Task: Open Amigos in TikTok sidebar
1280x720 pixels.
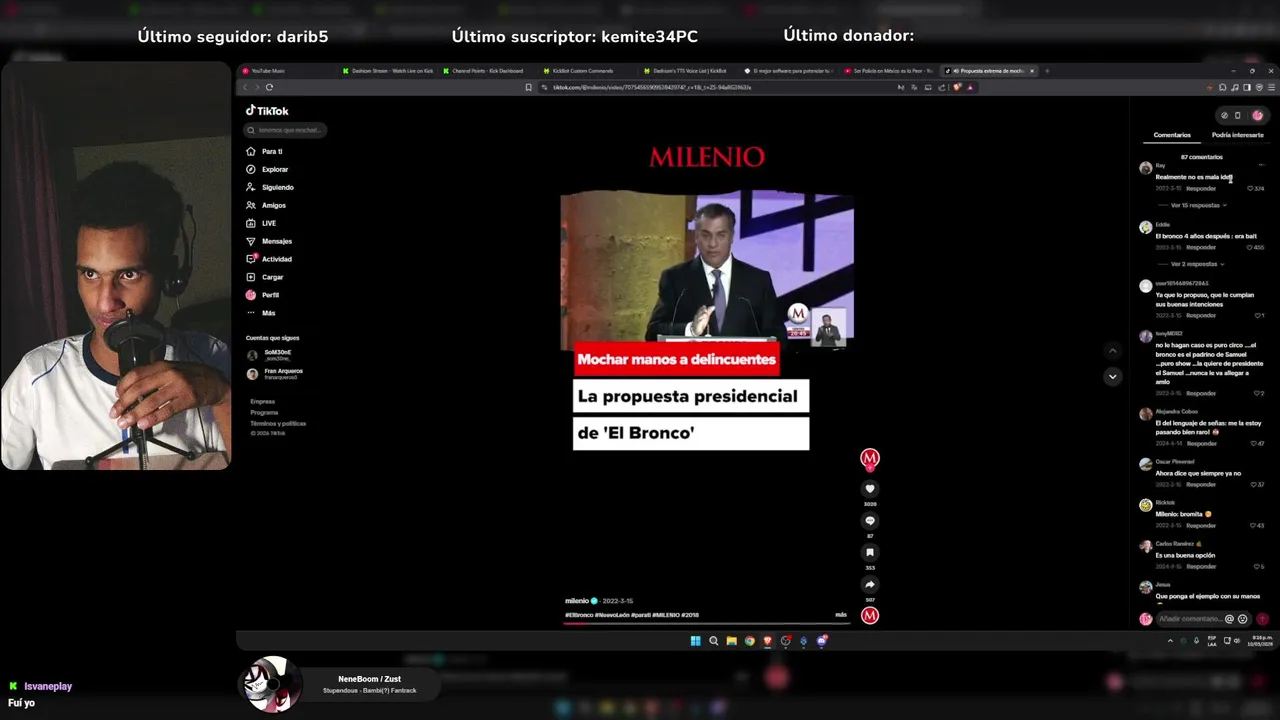Action: coord(266,205)
